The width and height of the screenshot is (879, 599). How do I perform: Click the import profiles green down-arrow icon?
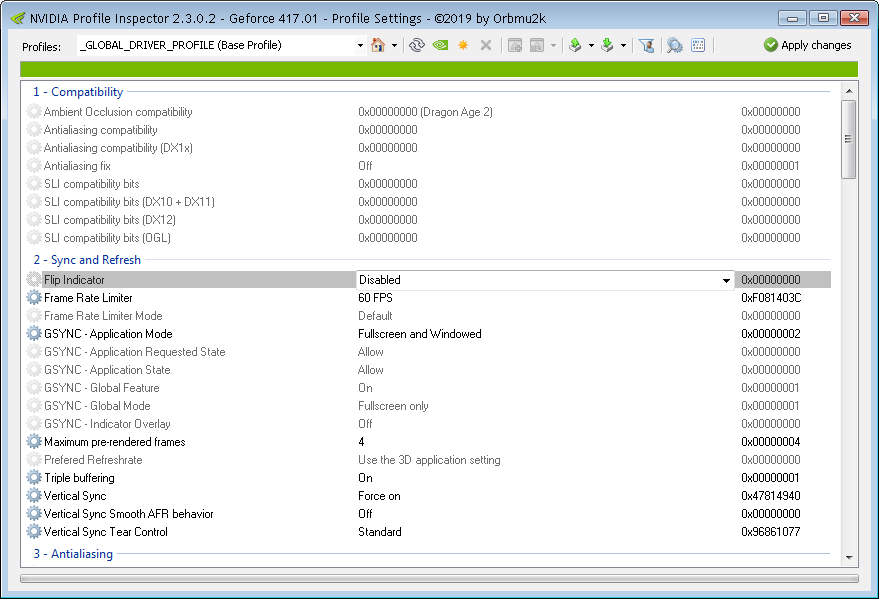pyautogui.click(x=607, y=45)
